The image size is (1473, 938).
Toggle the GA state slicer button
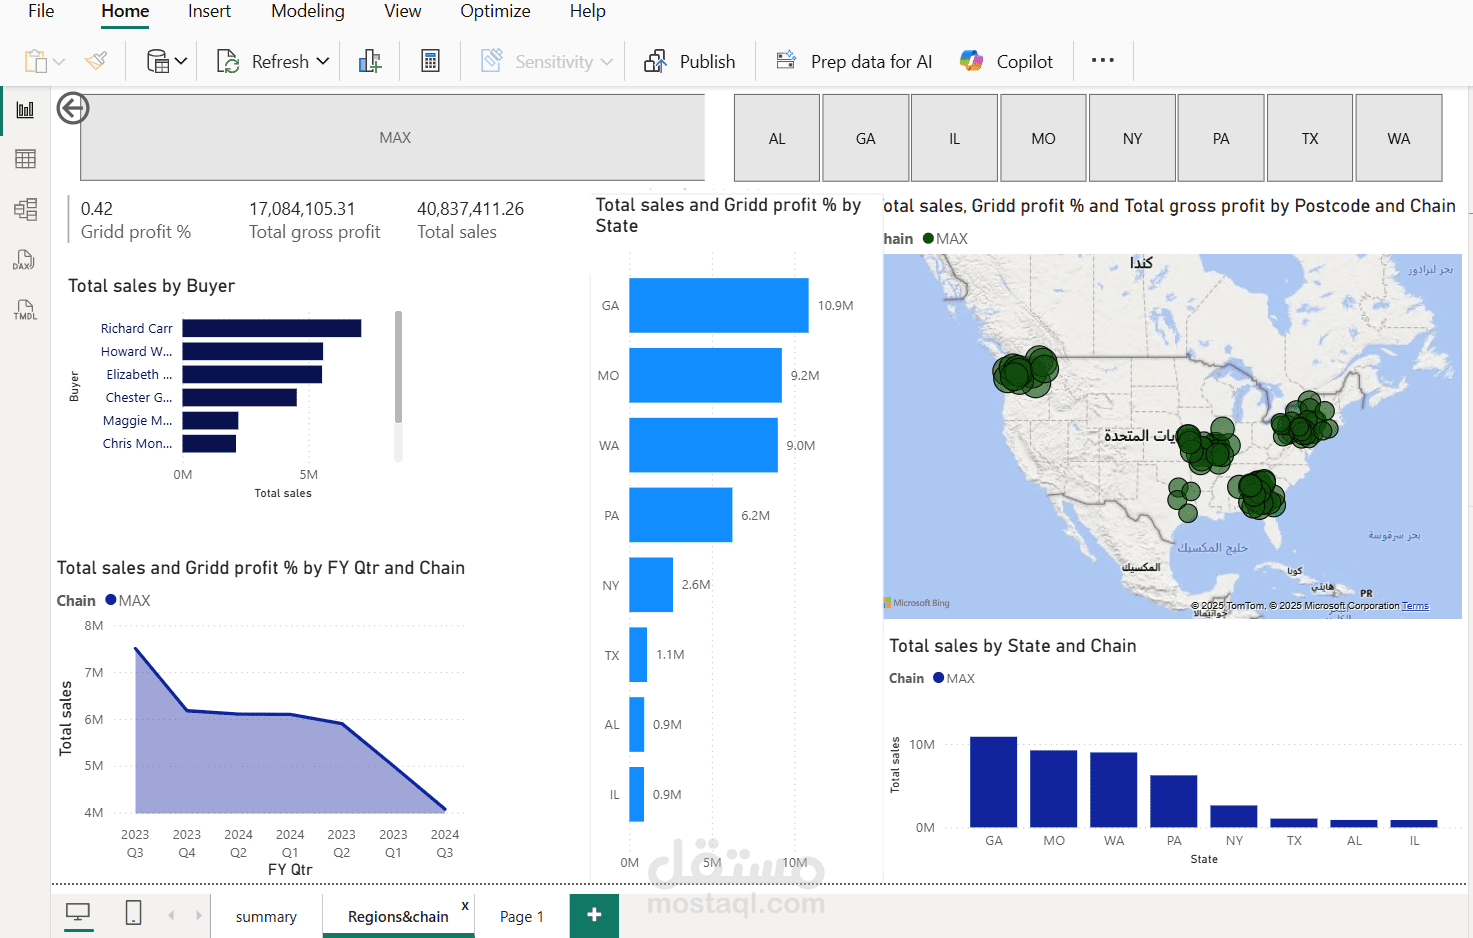[865, 138]
